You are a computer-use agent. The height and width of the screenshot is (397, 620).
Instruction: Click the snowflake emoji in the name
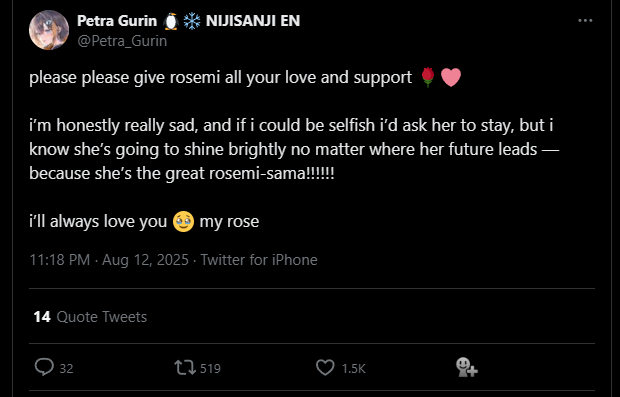[192, 21]
